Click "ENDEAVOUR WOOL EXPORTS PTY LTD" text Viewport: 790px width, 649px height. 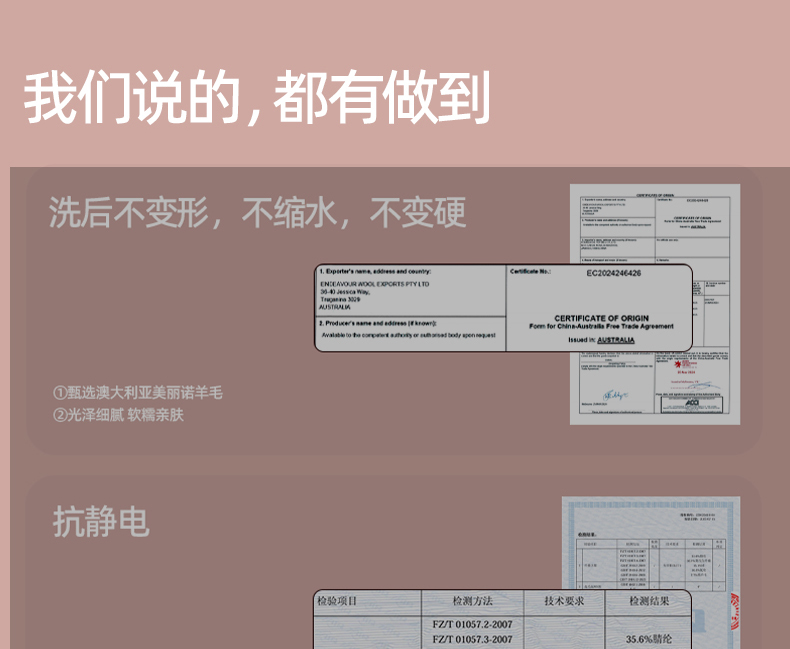[x=375, y=284]
